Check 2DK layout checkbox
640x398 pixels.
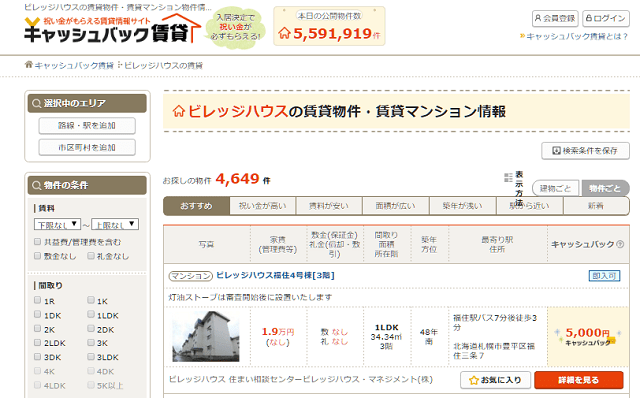91,329
